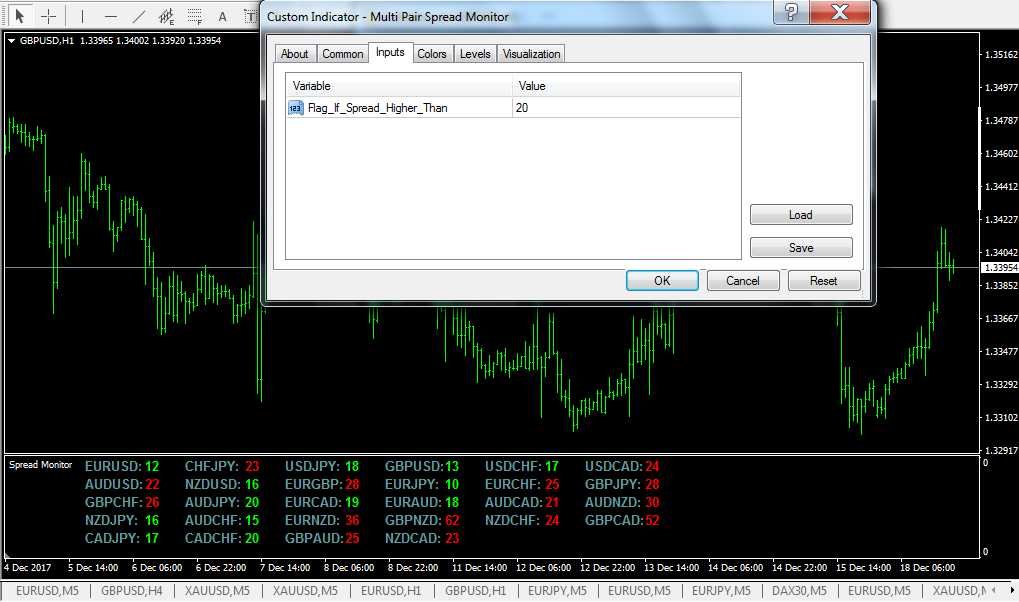Select the equidistant channel tool
The width and height of the screenshot is (1019, 602).
[167, 16]
